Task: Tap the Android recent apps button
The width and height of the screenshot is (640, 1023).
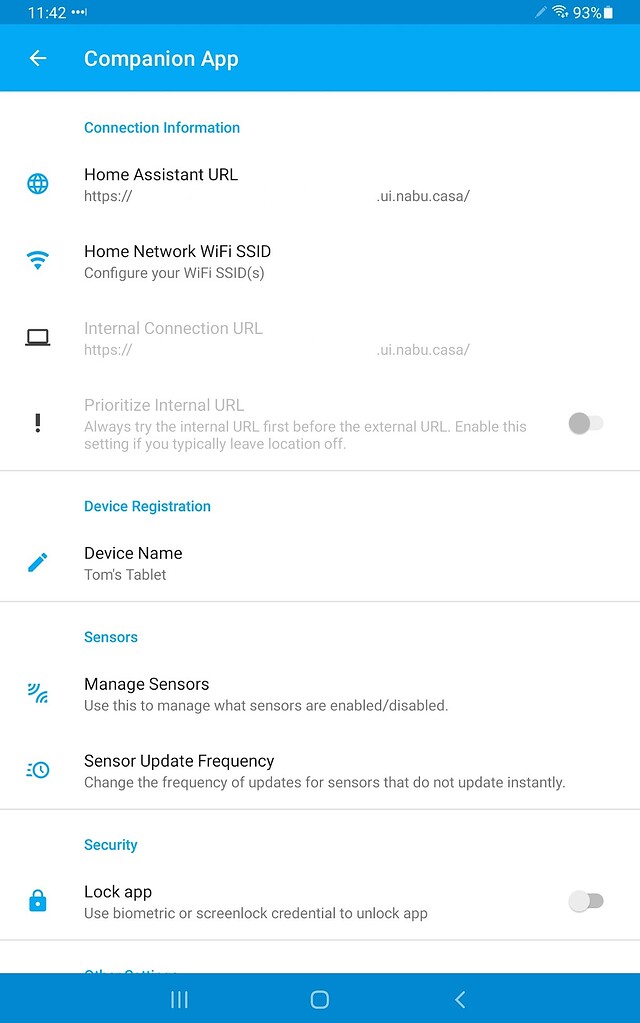Action: 178,998
